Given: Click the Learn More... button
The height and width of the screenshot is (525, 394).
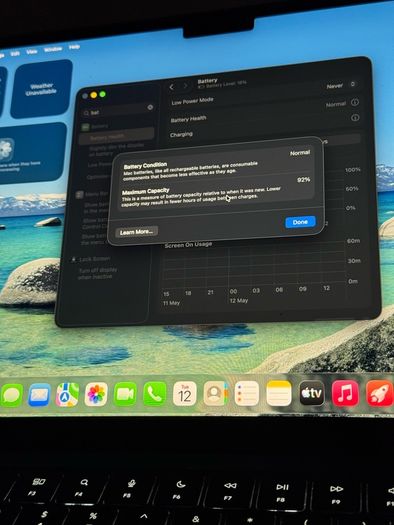Looking at the screenshot, I should click(137, 232).
